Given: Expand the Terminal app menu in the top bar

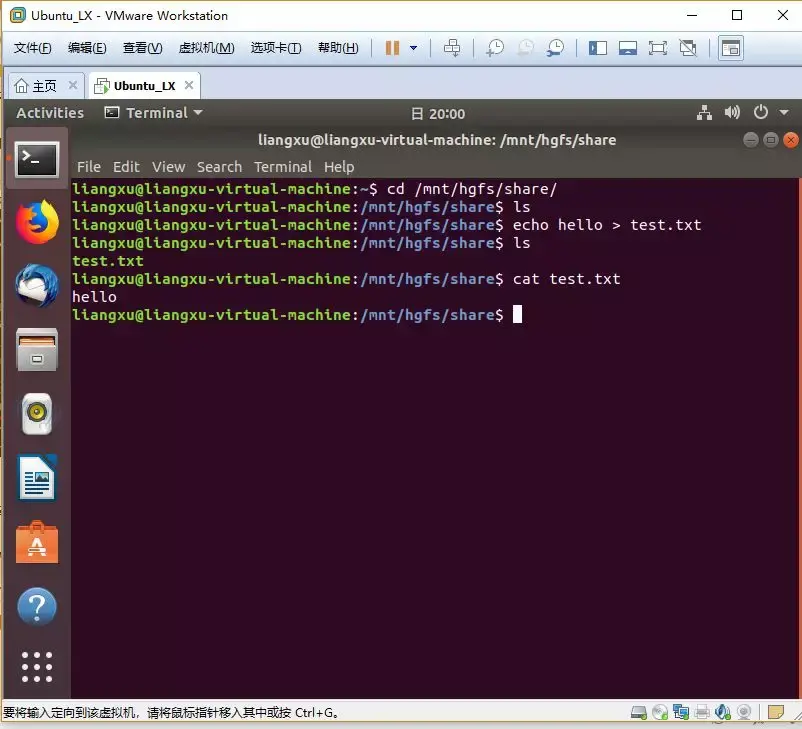Looking at the screenshot, I should coord(153,113).
